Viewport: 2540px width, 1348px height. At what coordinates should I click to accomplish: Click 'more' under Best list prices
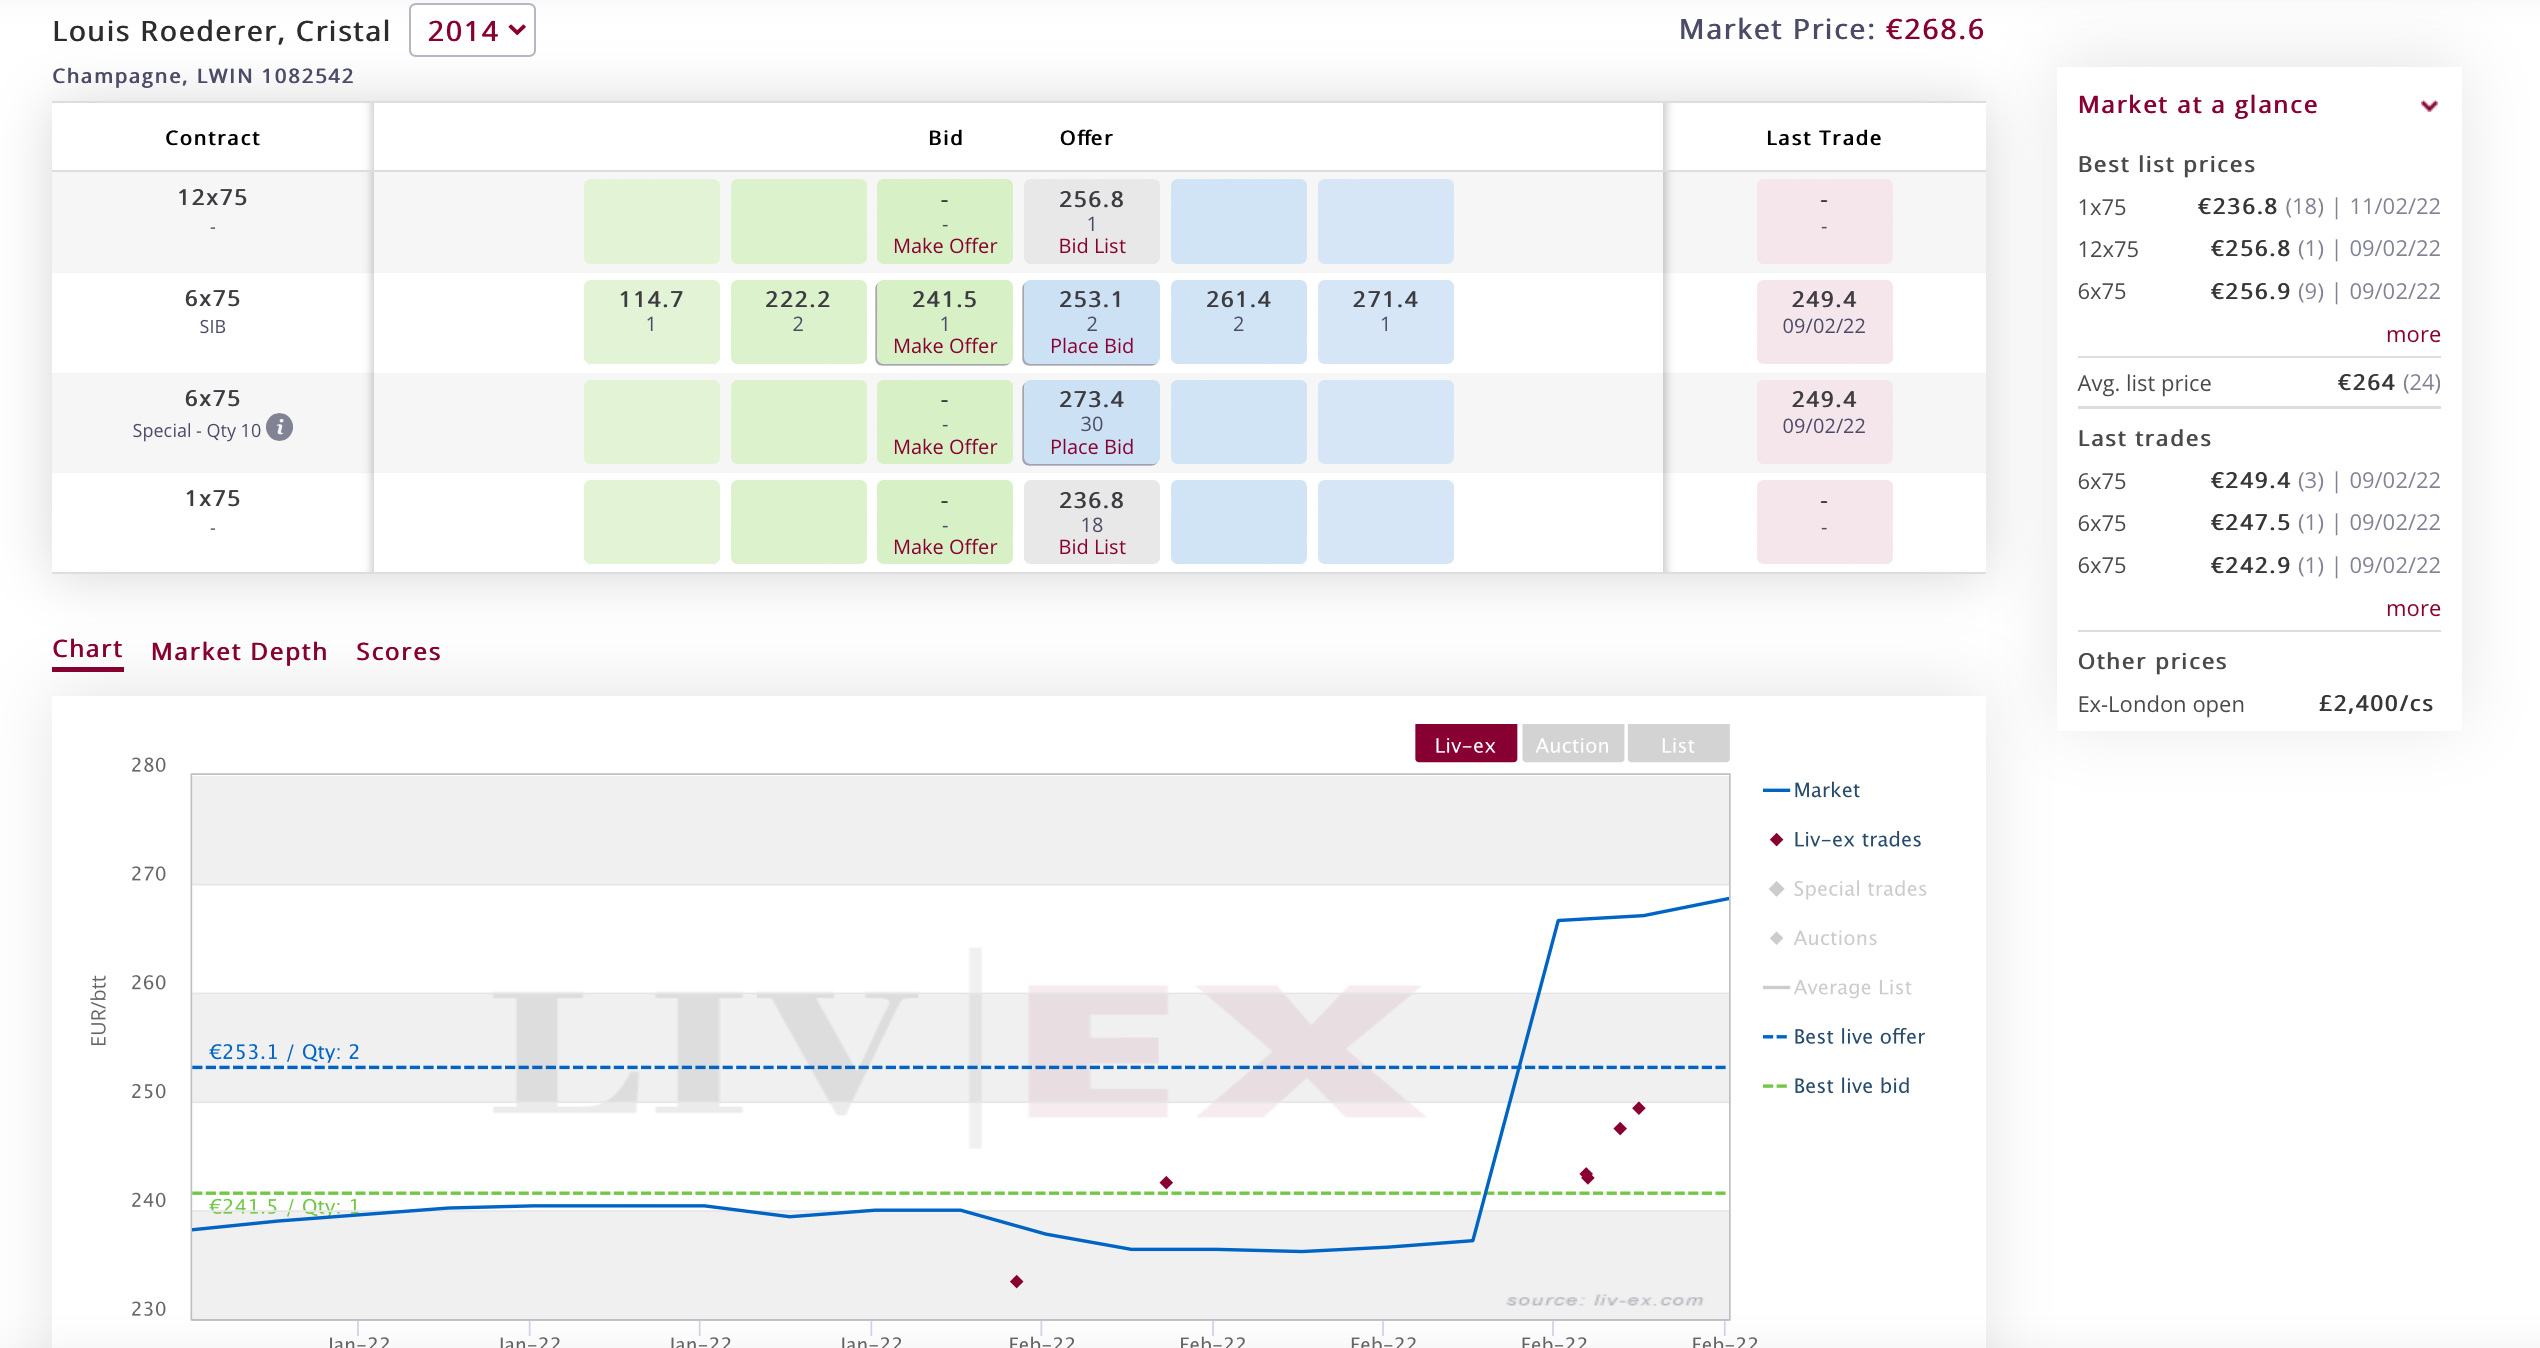[2413, 335]
